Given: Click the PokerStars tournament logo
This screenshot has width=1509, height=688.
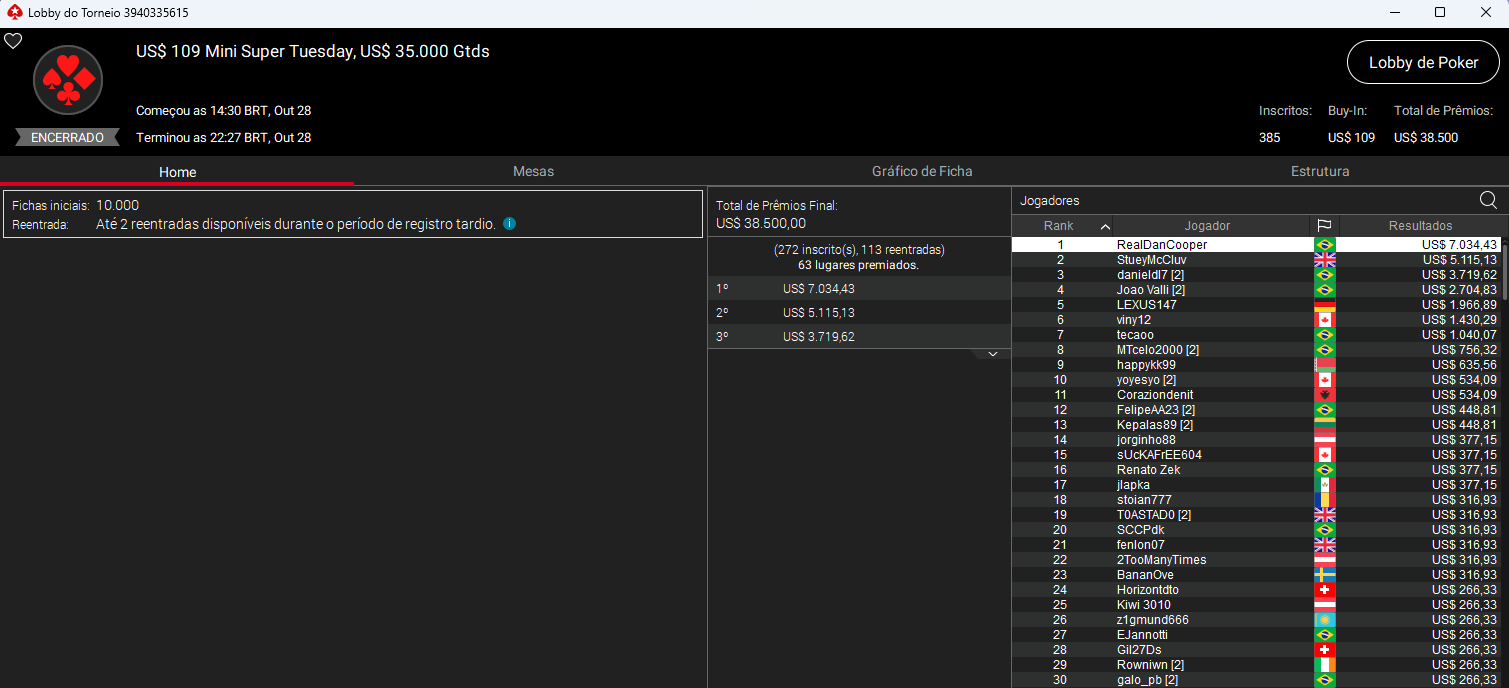Looking at the screenshot, I should pyautogui.click(x=68, y=80).
